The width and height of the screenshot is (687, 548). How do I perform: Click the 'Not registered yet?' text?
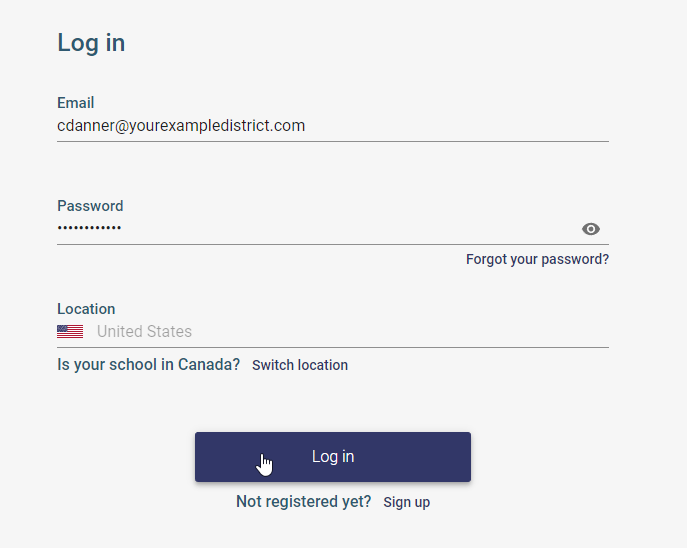pyautogui.click(x=303, y=502)
